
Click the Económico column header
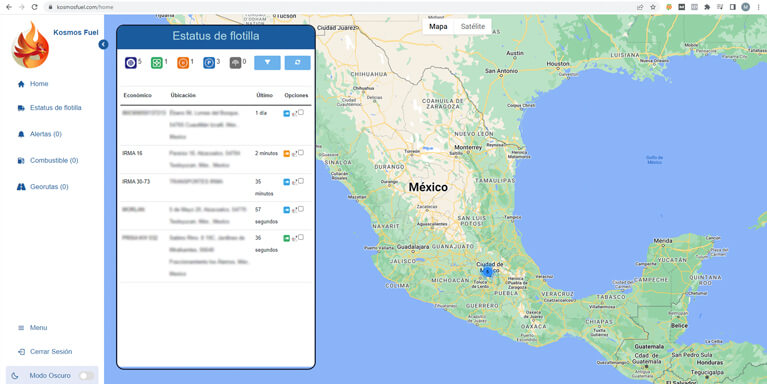[x=137, y=95]
